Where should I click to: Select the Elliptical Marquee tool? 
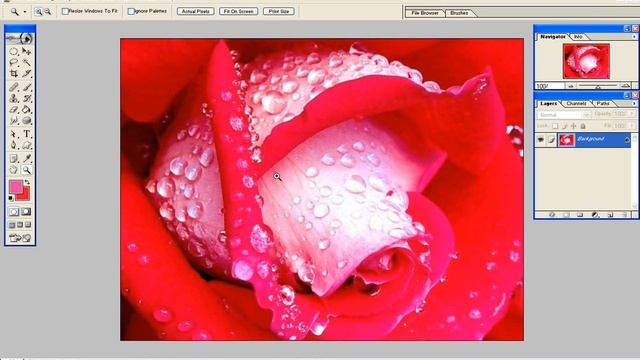coord(14,51)
